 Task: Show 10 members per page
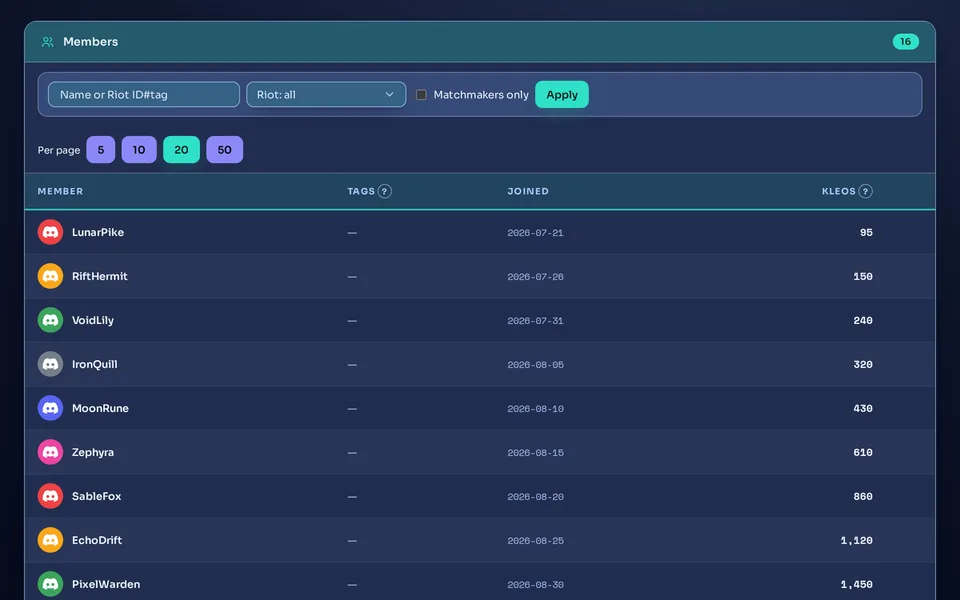[x=139, y=149]
